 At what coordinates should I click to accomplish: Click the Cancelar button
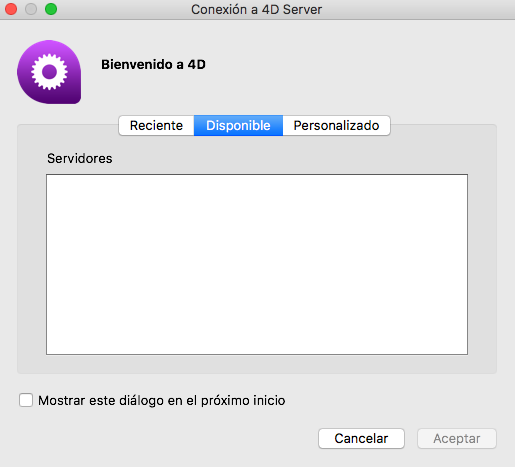(x=361, y=438)
